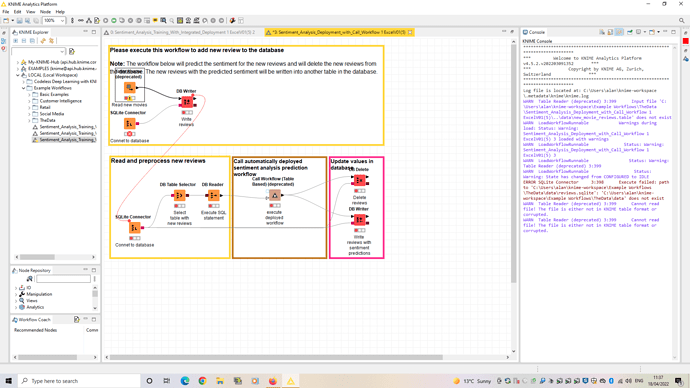This screenshot has width=690, height=388.
Task: Open the Help menu
Action: (x=60, y=12)
